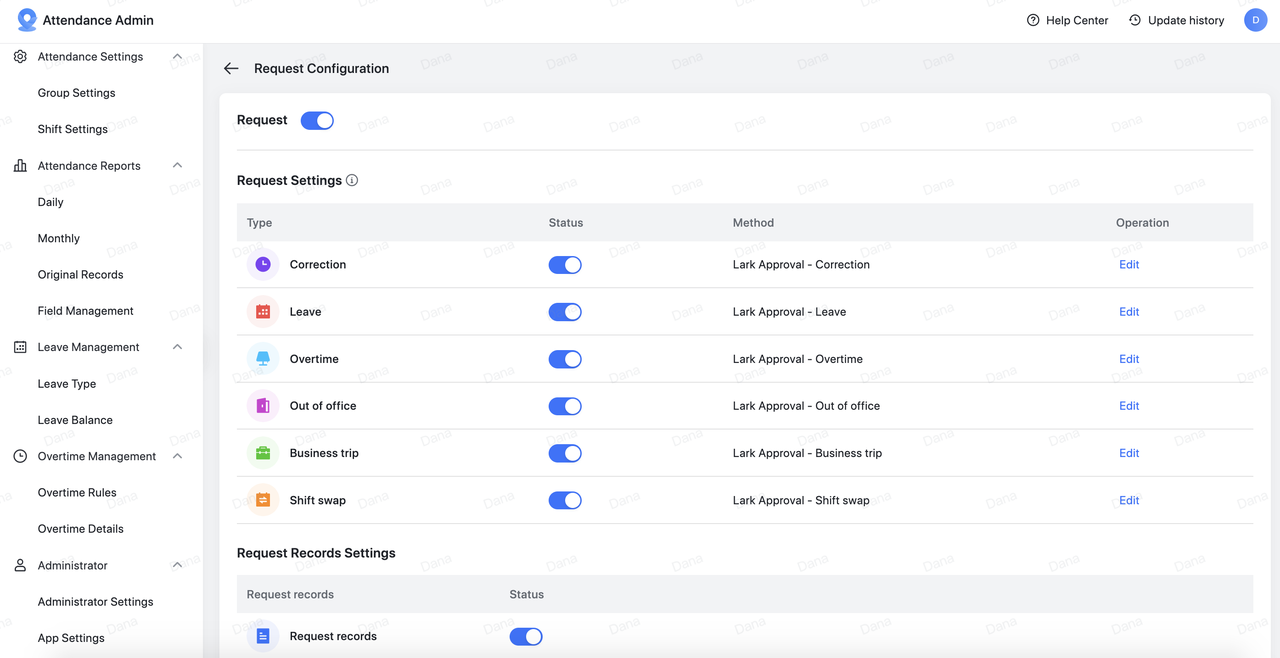Turn off the Overtime request toggle
The image size is (1280, 658).
[565, 359]
